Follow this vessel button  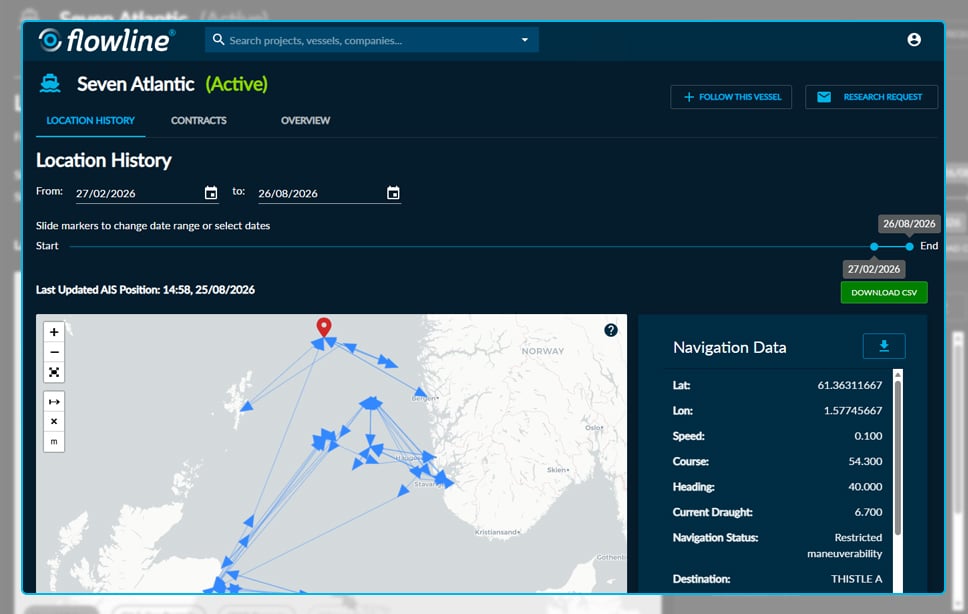click(731, 97)
